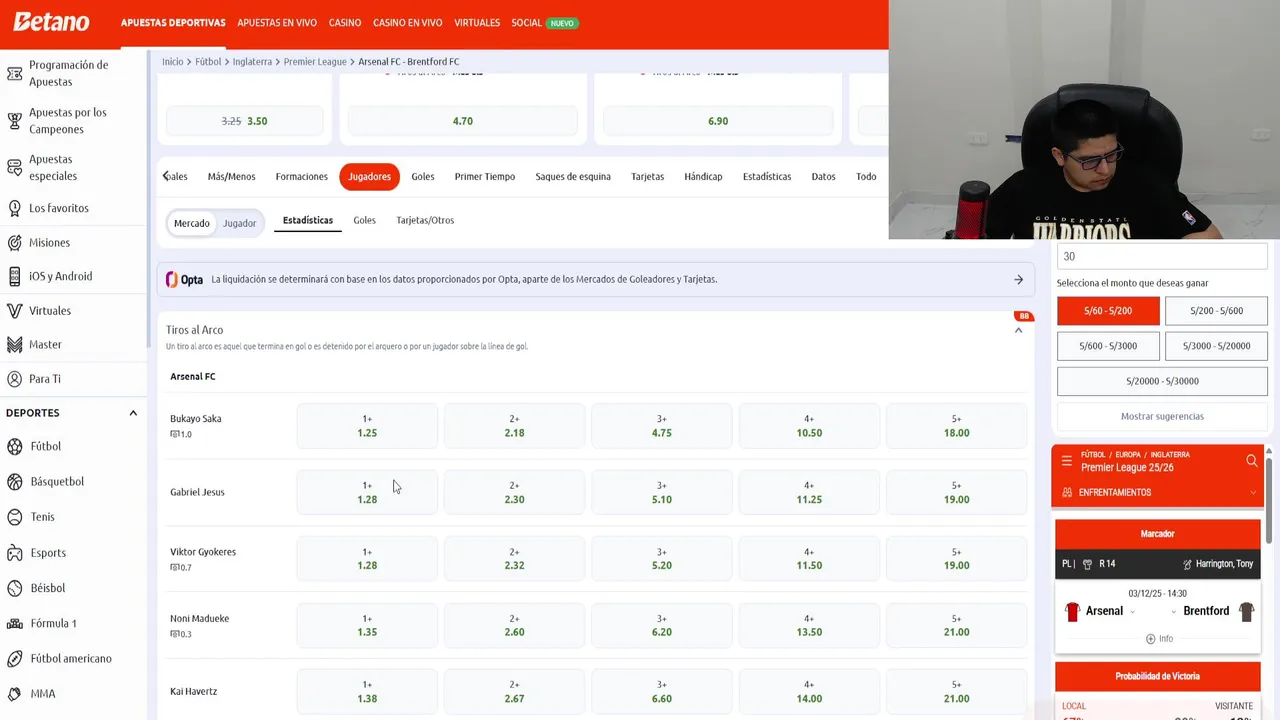Open Misiones target icon
The height and width of the screenshot is (720, 1280).
14,242
